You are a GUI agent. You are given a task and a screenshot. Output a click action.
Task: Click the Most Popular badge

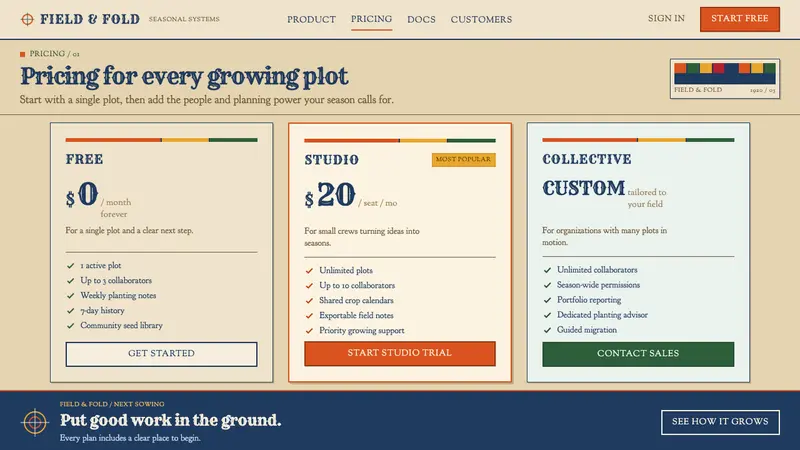pos(463,160)
